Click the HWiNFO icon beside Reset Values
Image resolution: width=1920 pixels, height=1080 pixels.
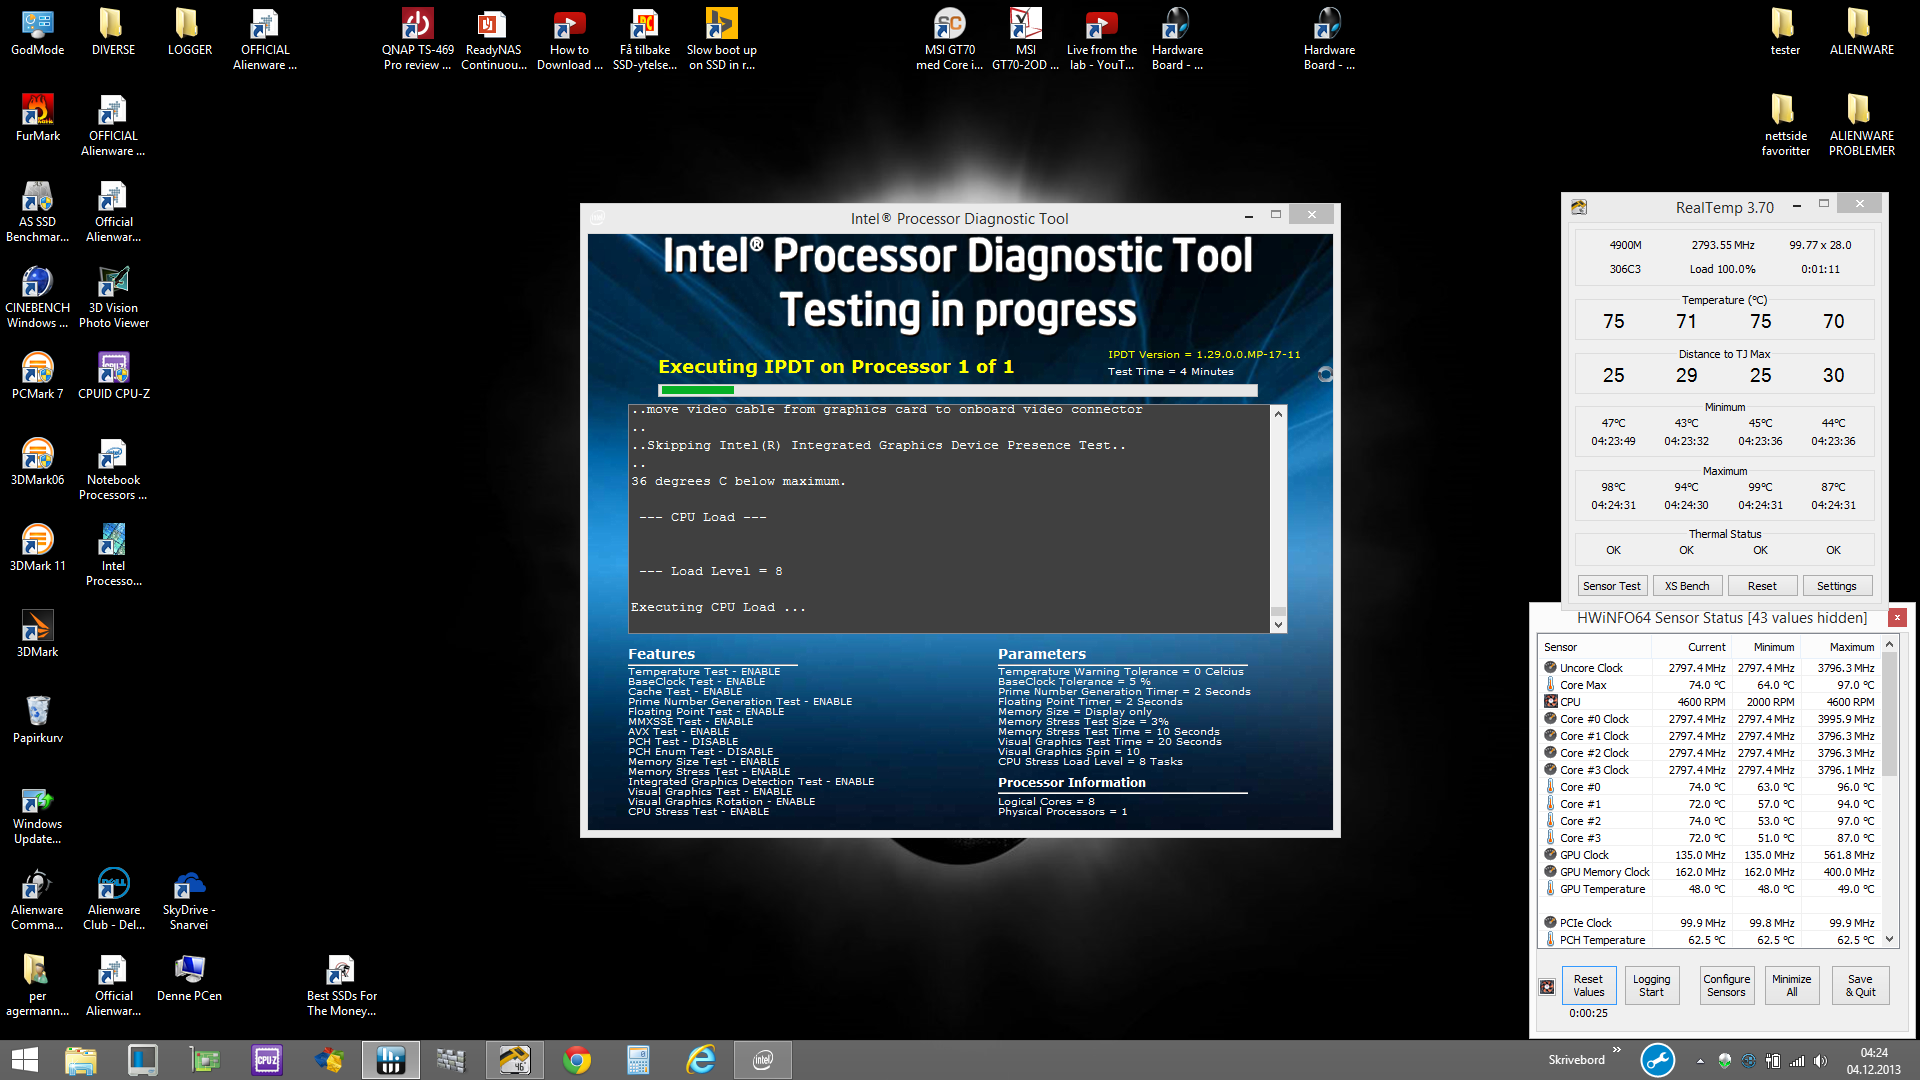click(x=1547, y=987)
